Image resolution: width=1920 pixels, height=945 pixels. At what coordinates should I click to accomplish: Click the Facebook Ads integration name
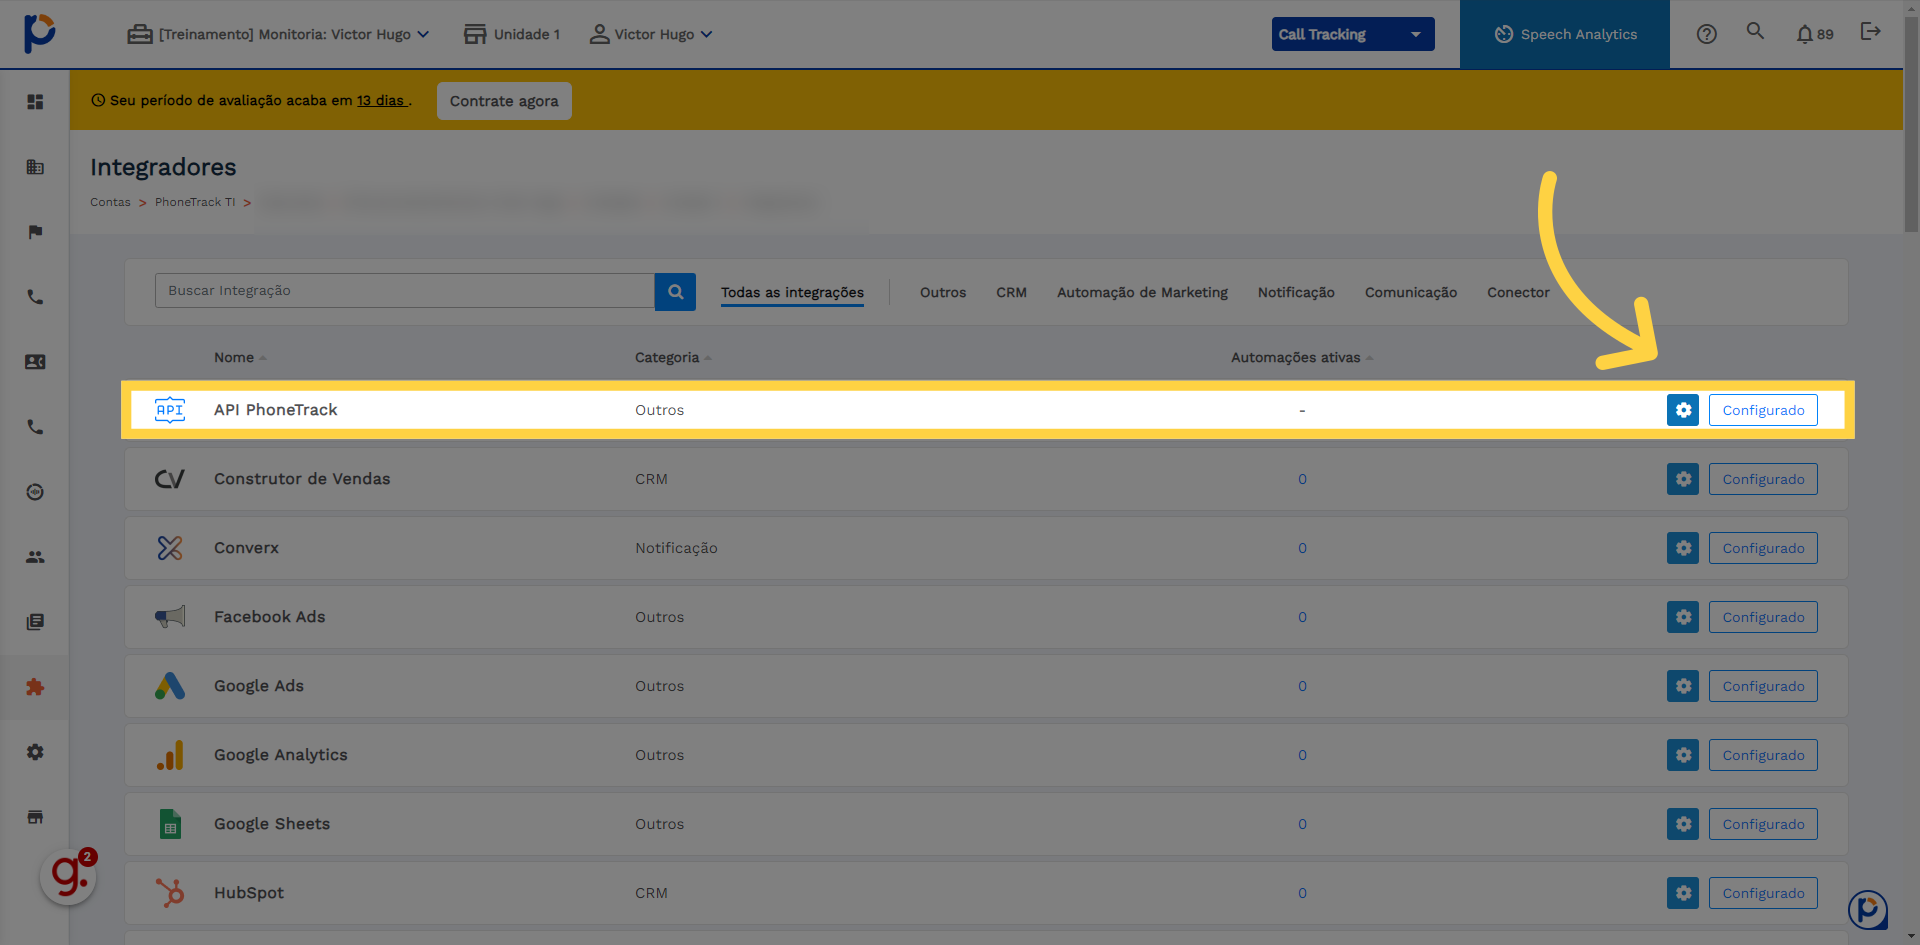click(270, 617)
